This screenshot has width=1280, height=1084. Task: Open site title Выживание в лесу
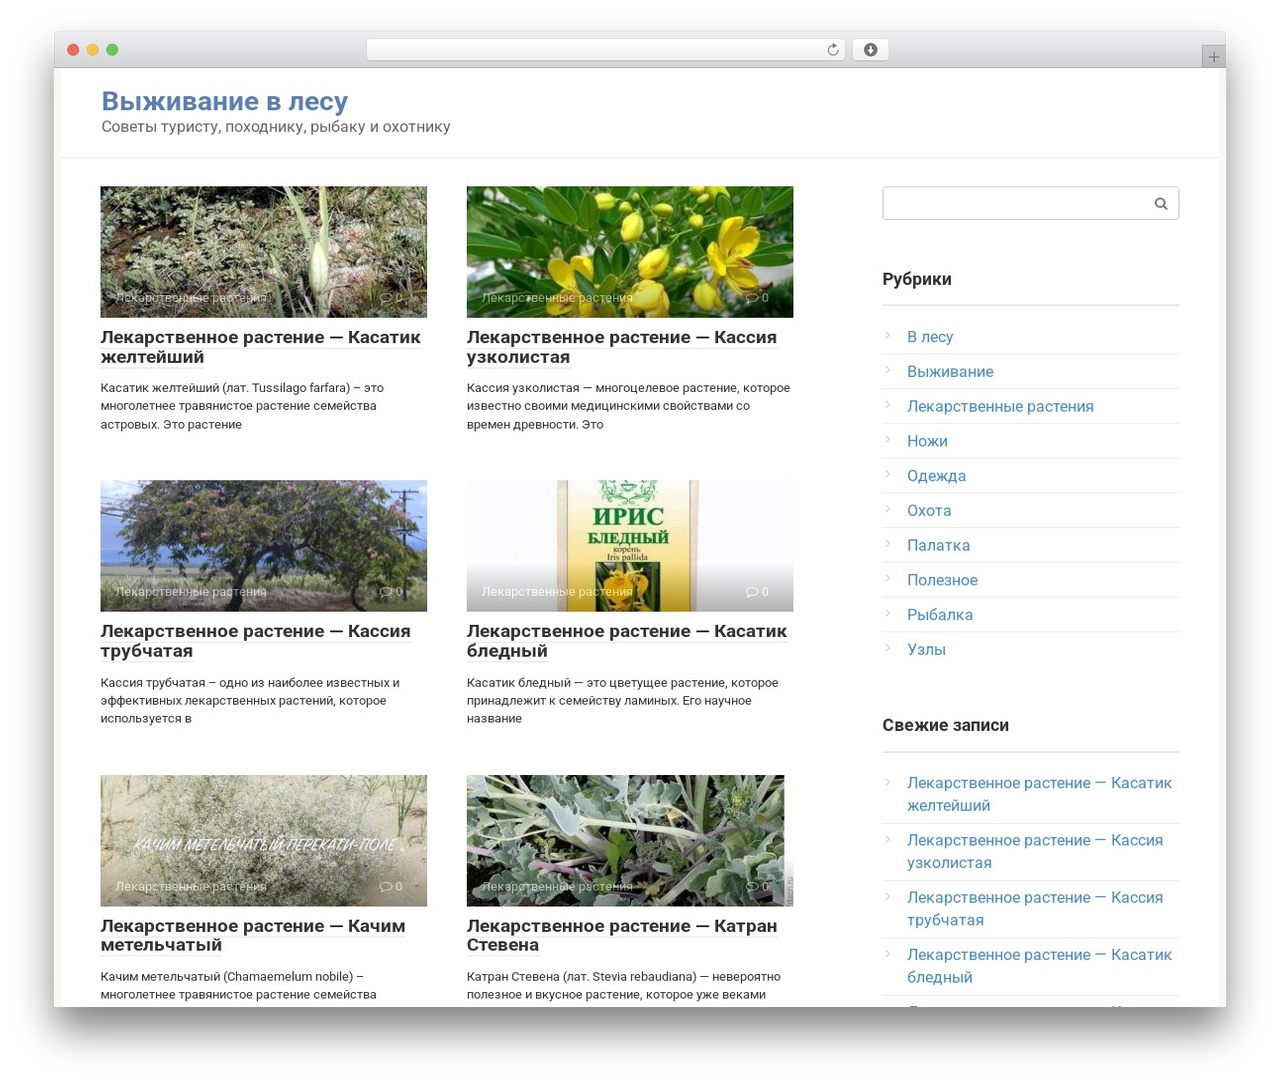(225, 101)
